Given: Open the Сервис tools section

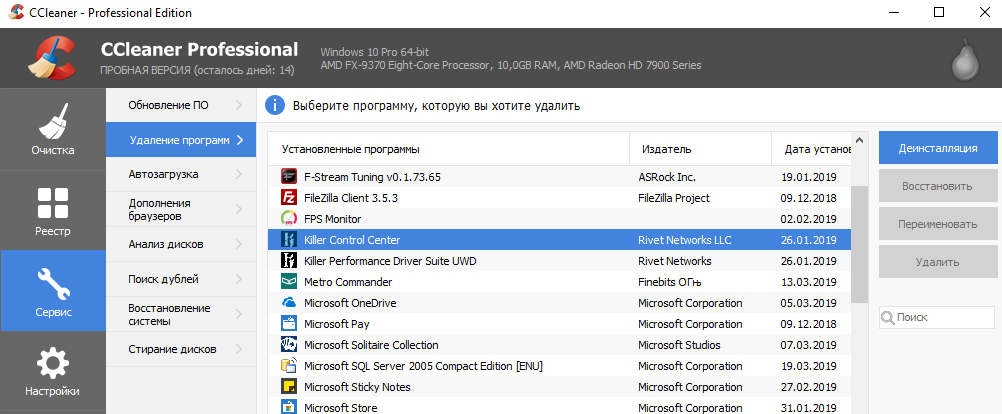Looking at the screenshot, I should click(x=52, y=290).
